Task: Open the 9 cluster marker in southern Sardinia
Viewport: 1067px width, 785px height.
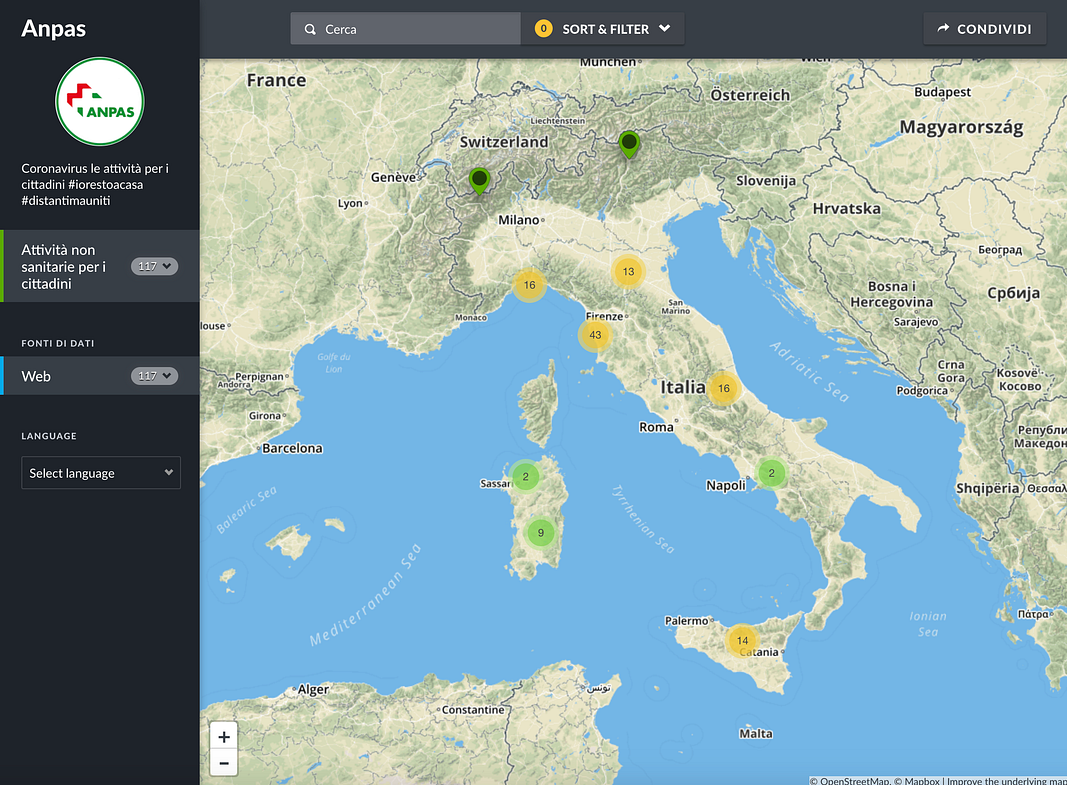Action: coord(540,533)
